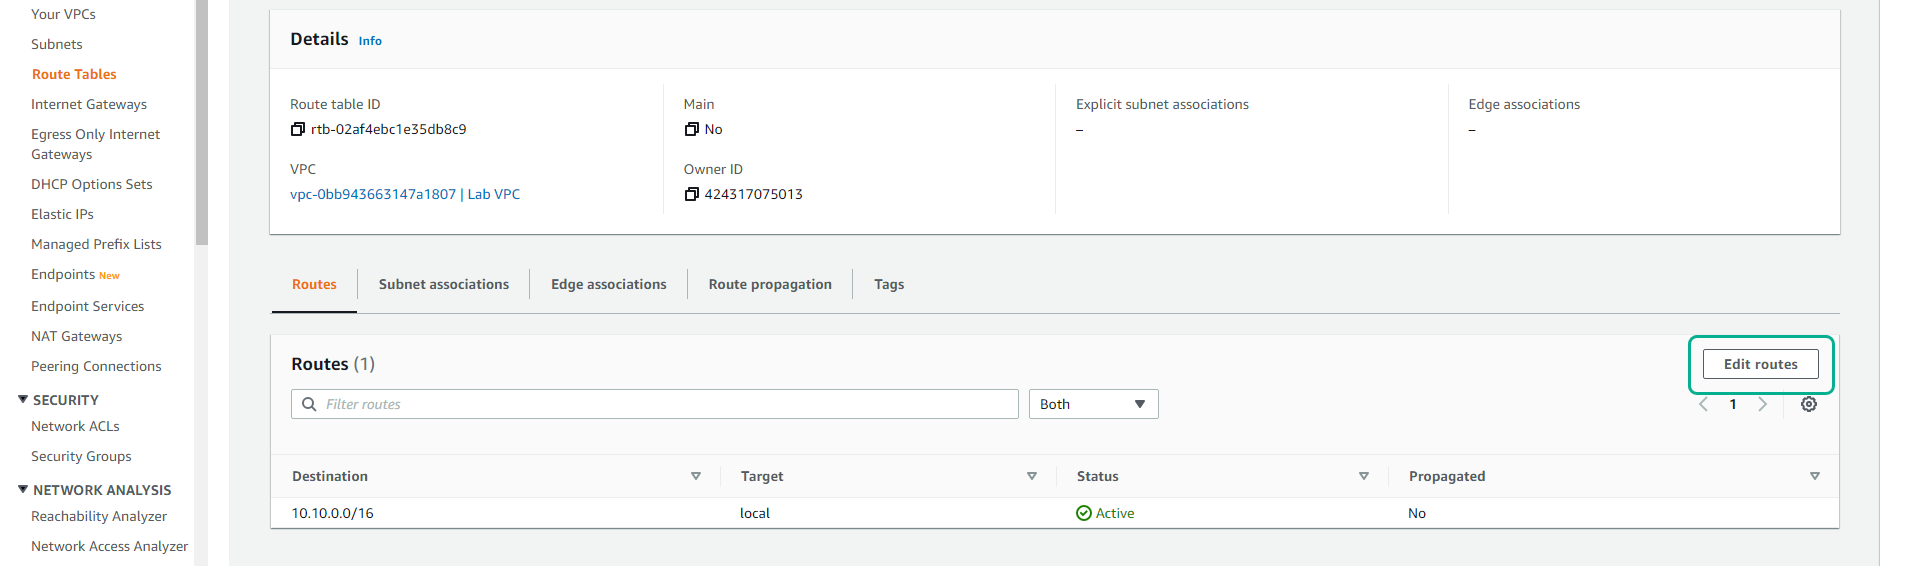This screenshot has width=1920, height=566.
Task: Copy the Owner ID number
Action: [691, 194]
